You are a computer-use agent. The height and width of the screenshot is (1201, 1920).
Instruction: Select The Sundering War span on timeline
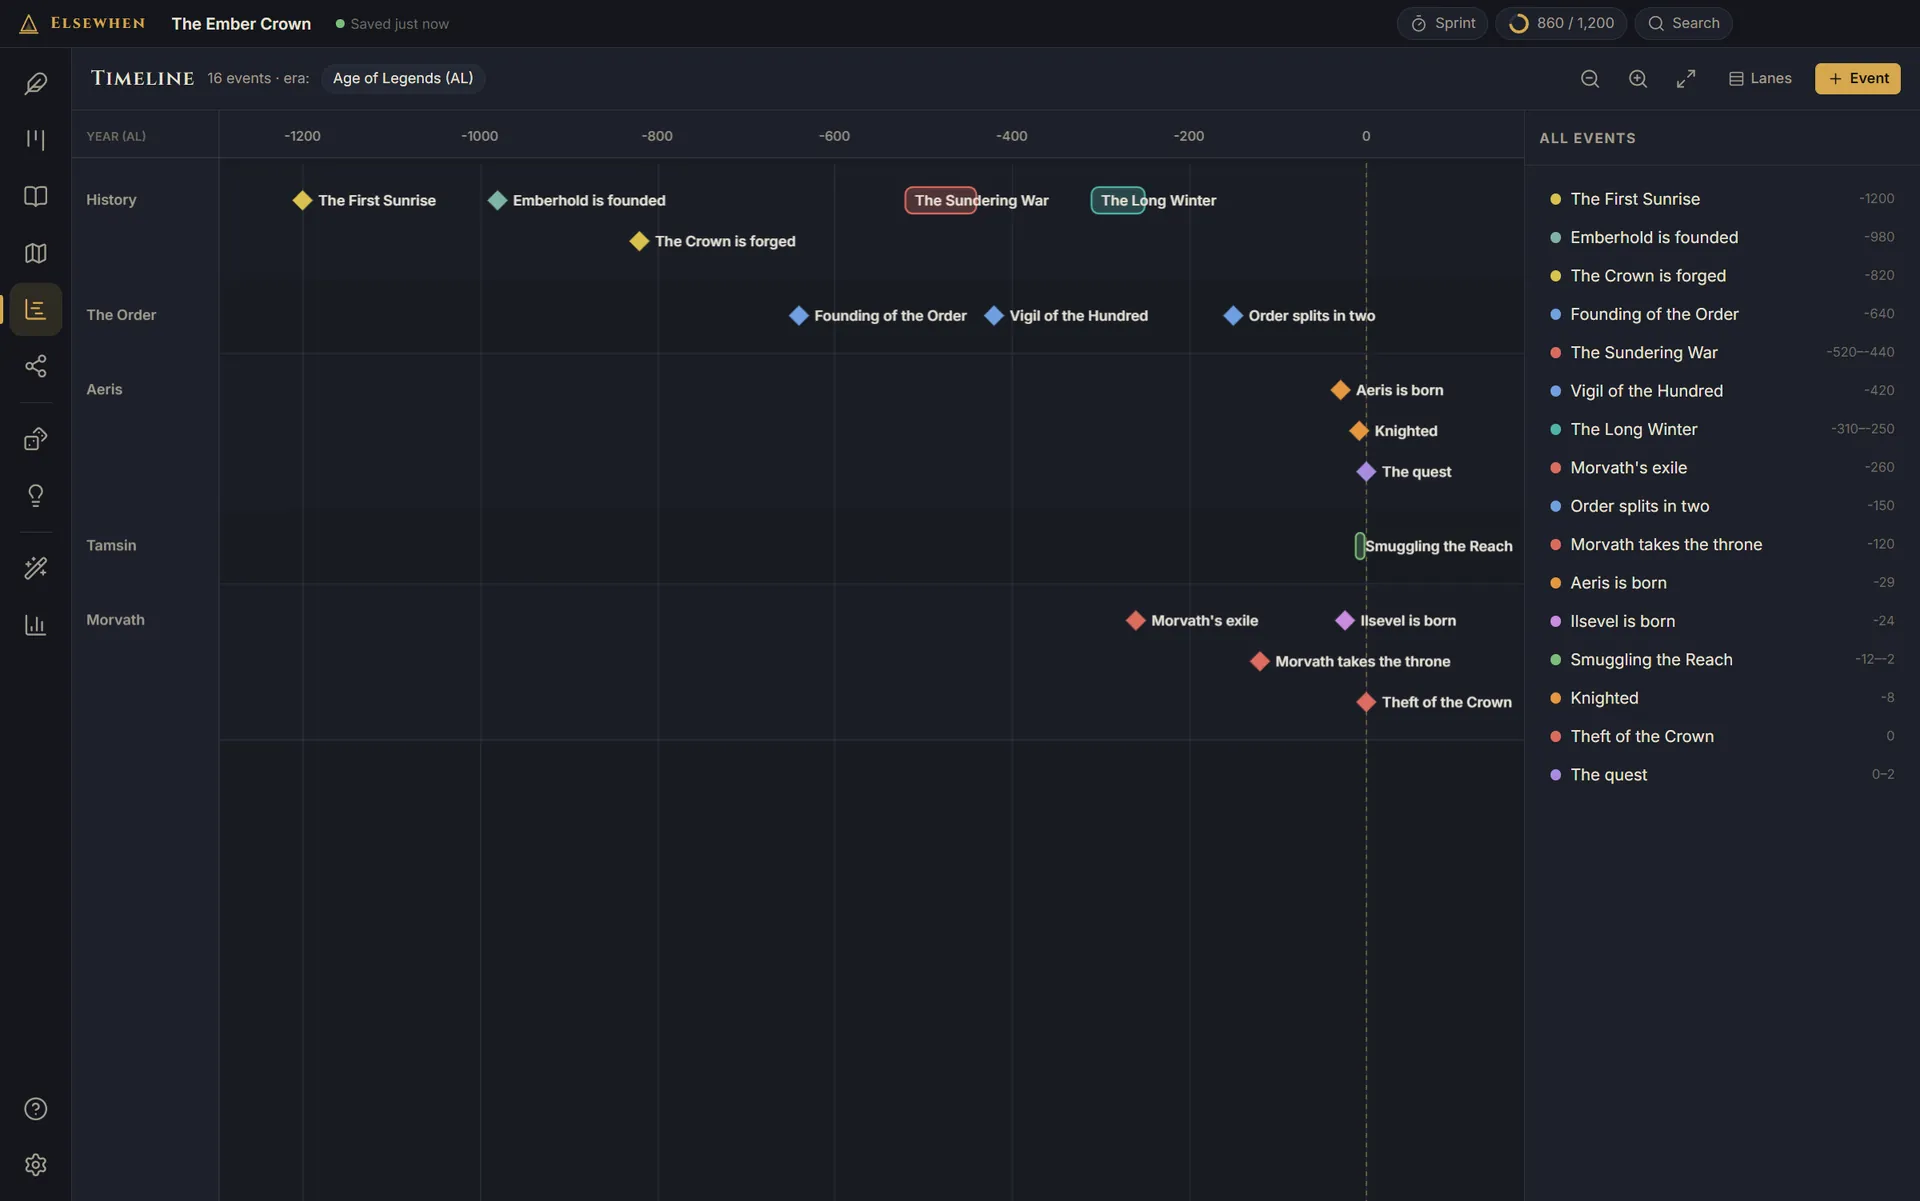(940, 200)
